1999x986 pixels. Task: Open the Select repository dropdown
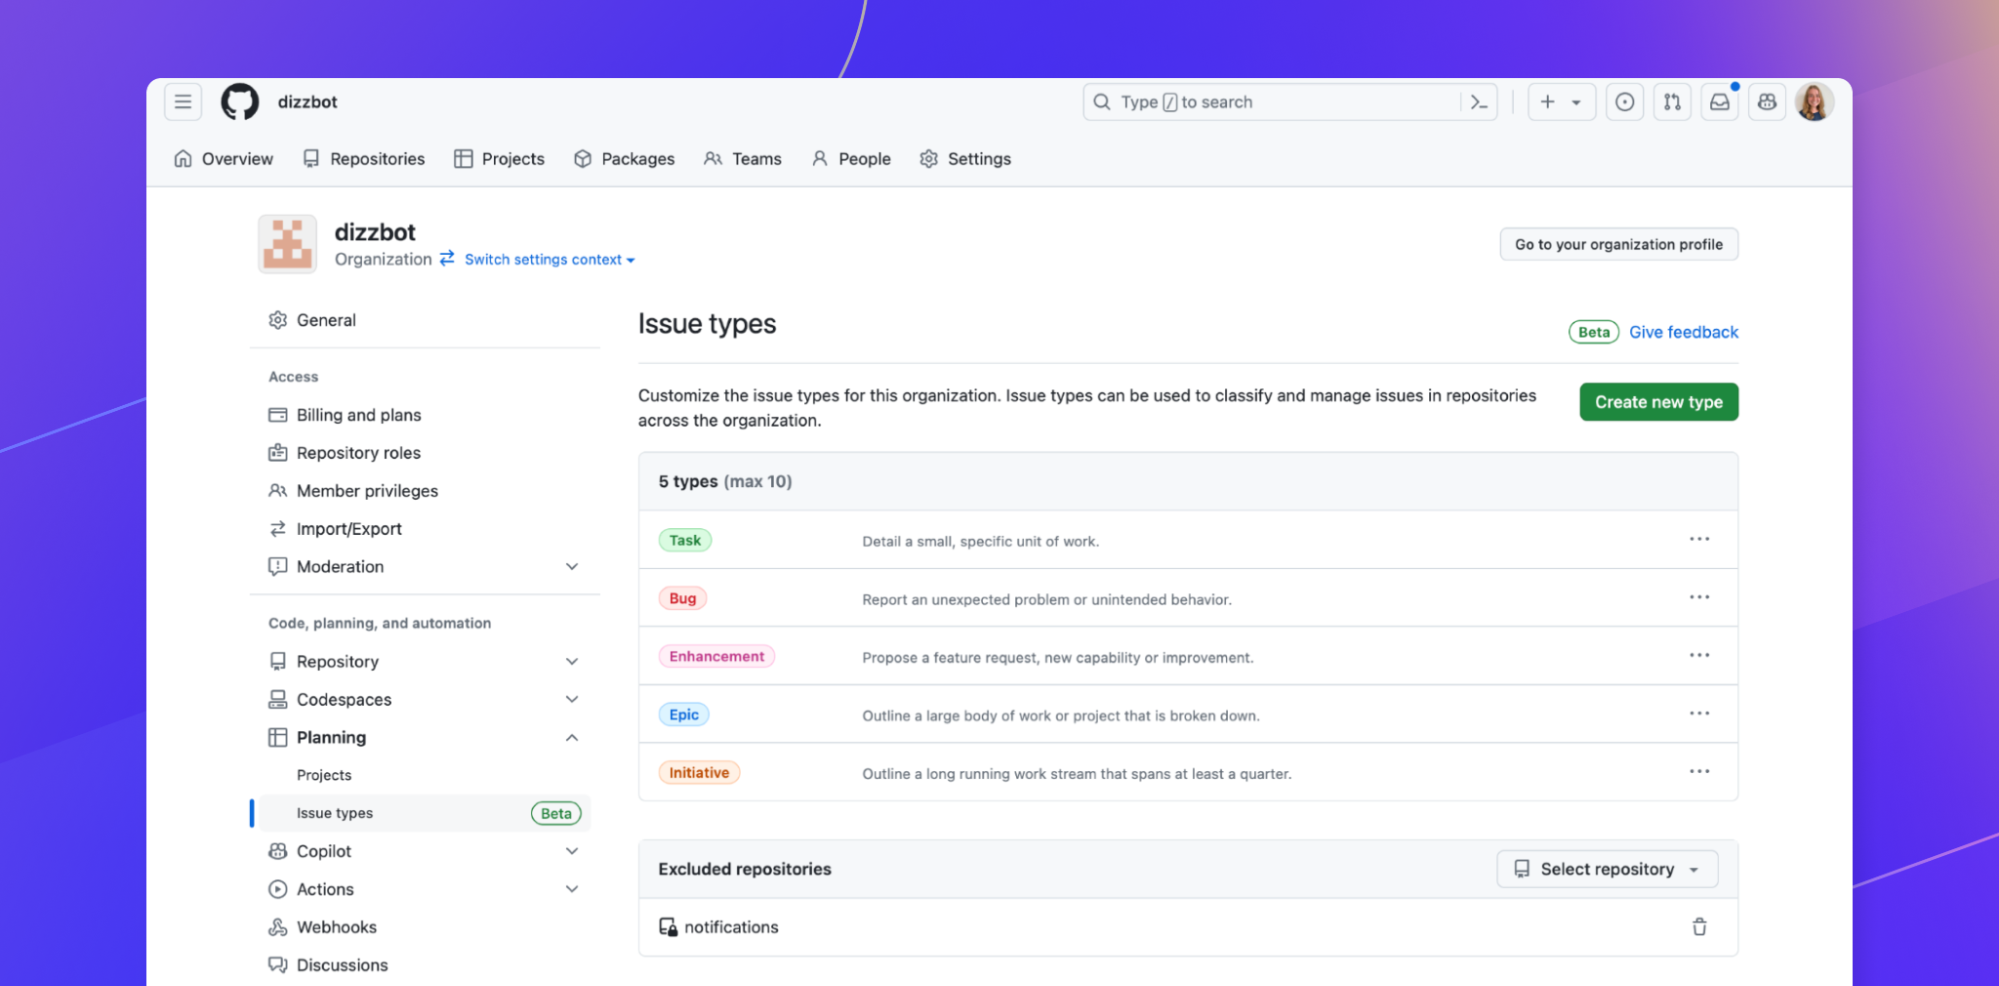[1606, 868]
